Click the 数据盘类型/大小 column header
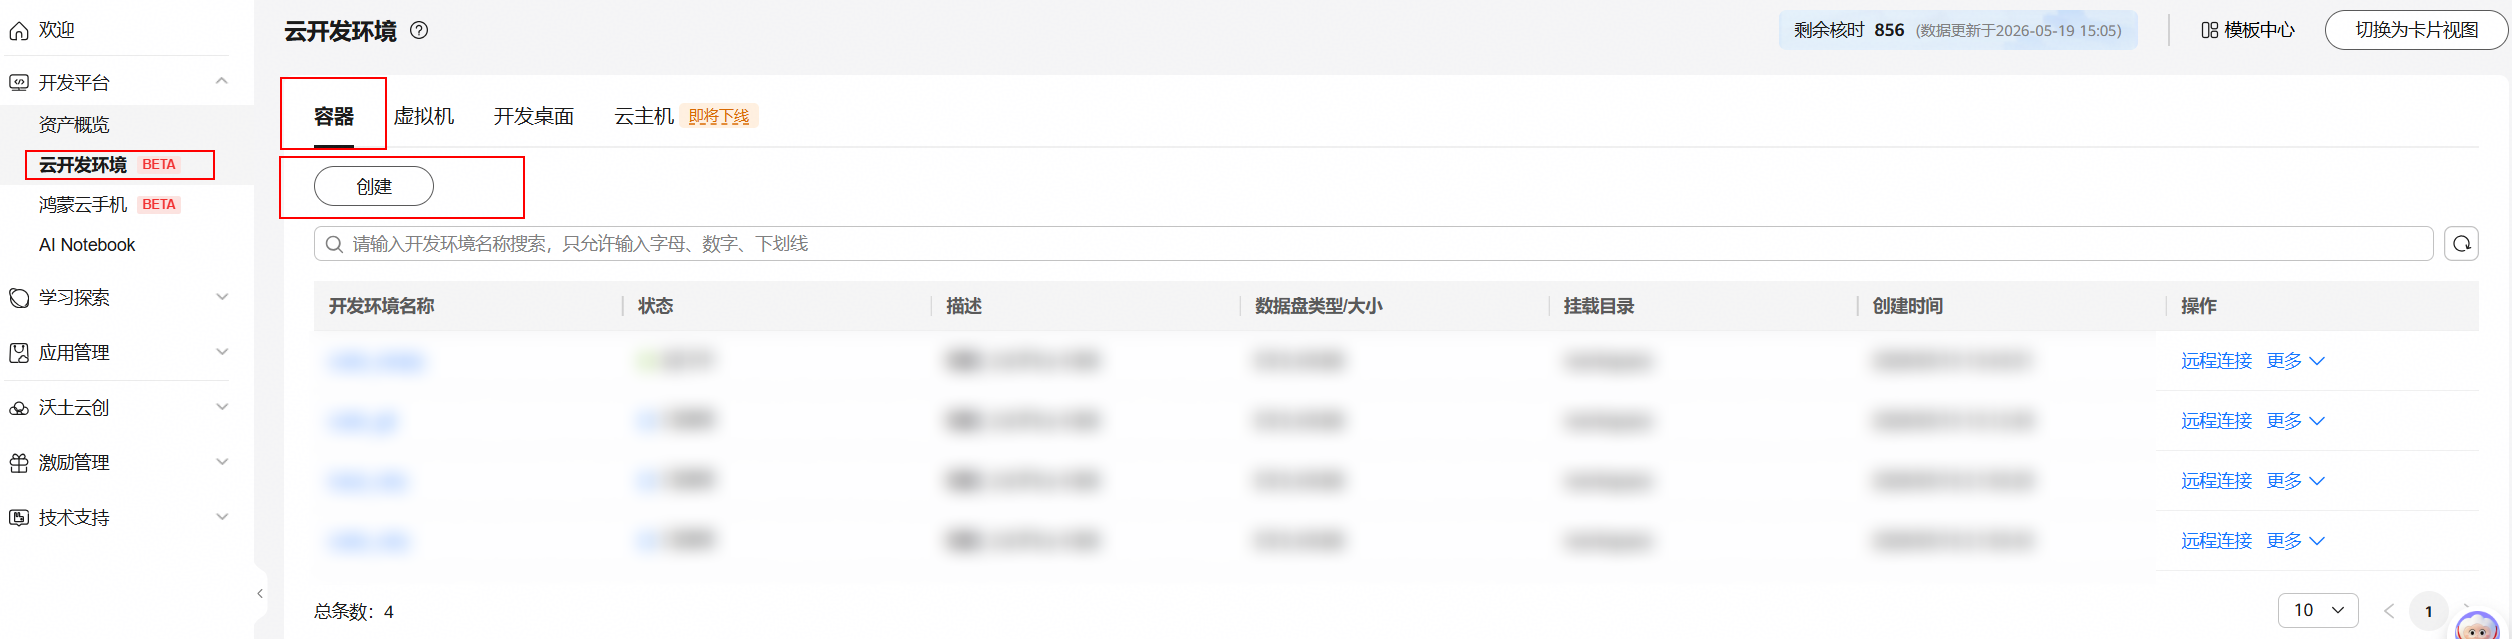Viewport: 2512px width, 639px height. pos(1318,306)
